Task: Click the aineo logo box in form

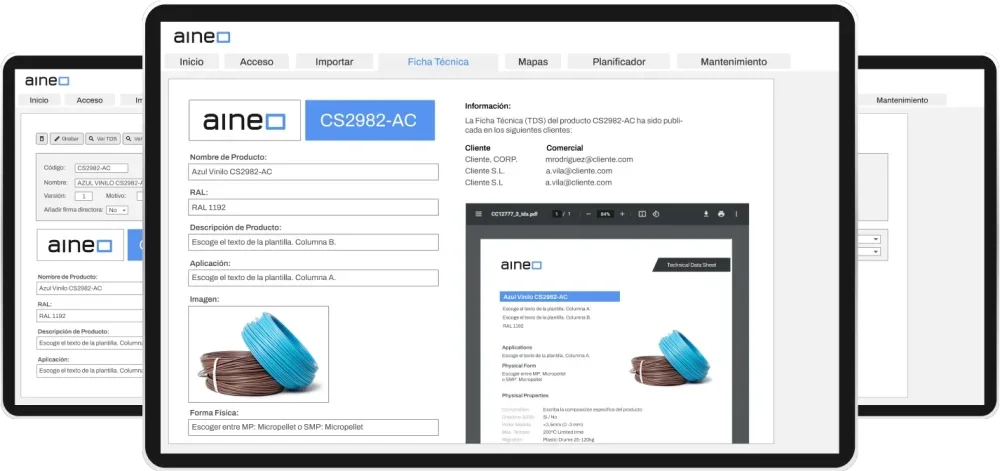Action: pos(245,120)
